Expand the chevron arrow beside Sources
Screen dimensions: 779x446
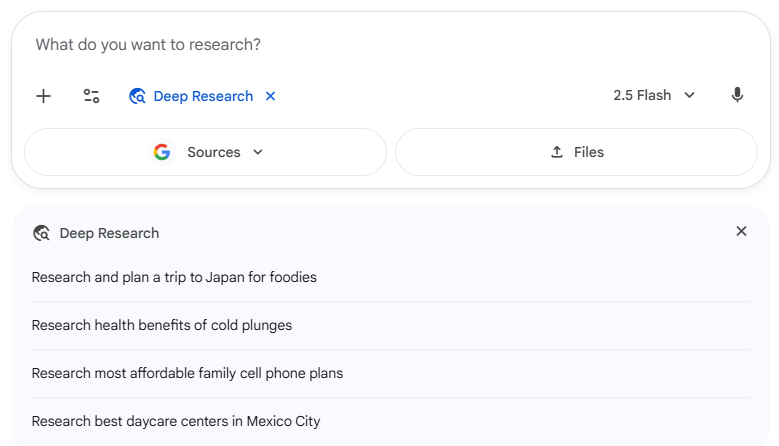pos(258,152)
